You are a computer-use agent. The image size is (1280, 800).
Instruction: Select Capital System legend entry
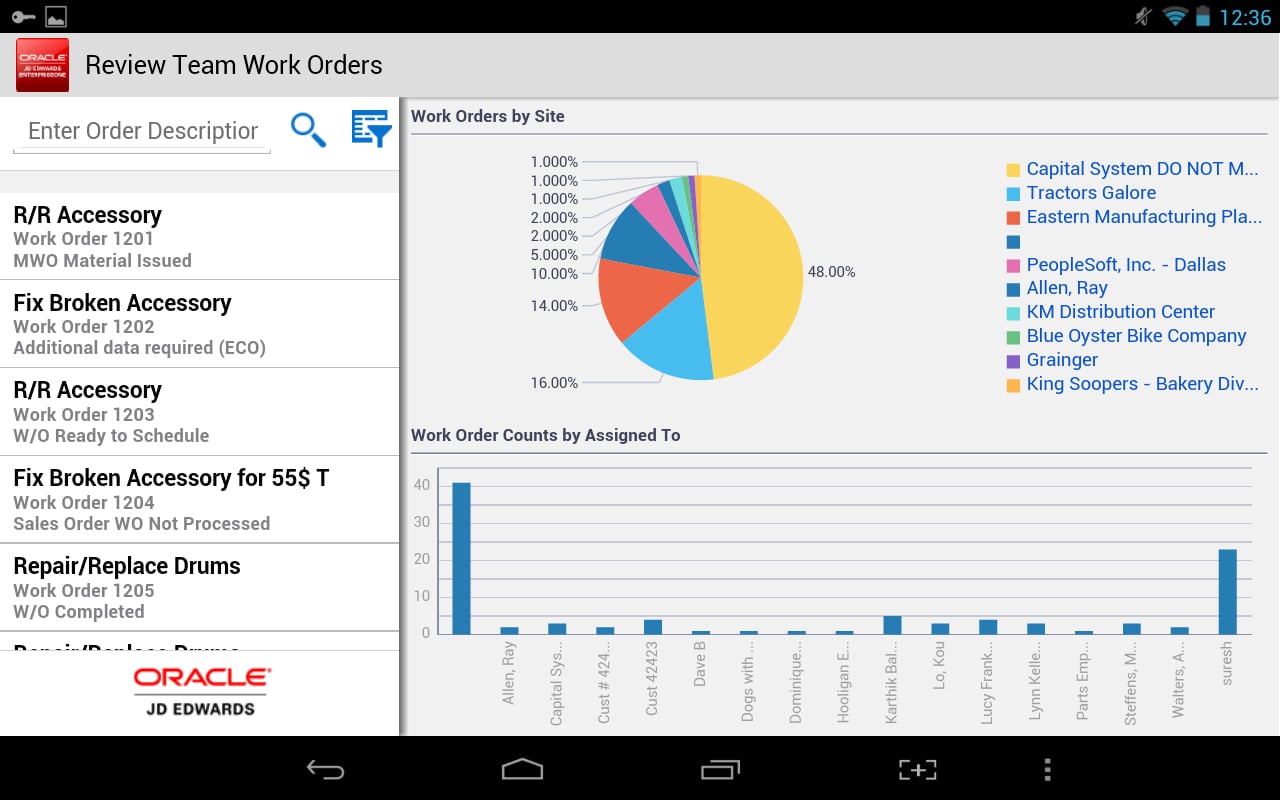[x=1142, y=169]
